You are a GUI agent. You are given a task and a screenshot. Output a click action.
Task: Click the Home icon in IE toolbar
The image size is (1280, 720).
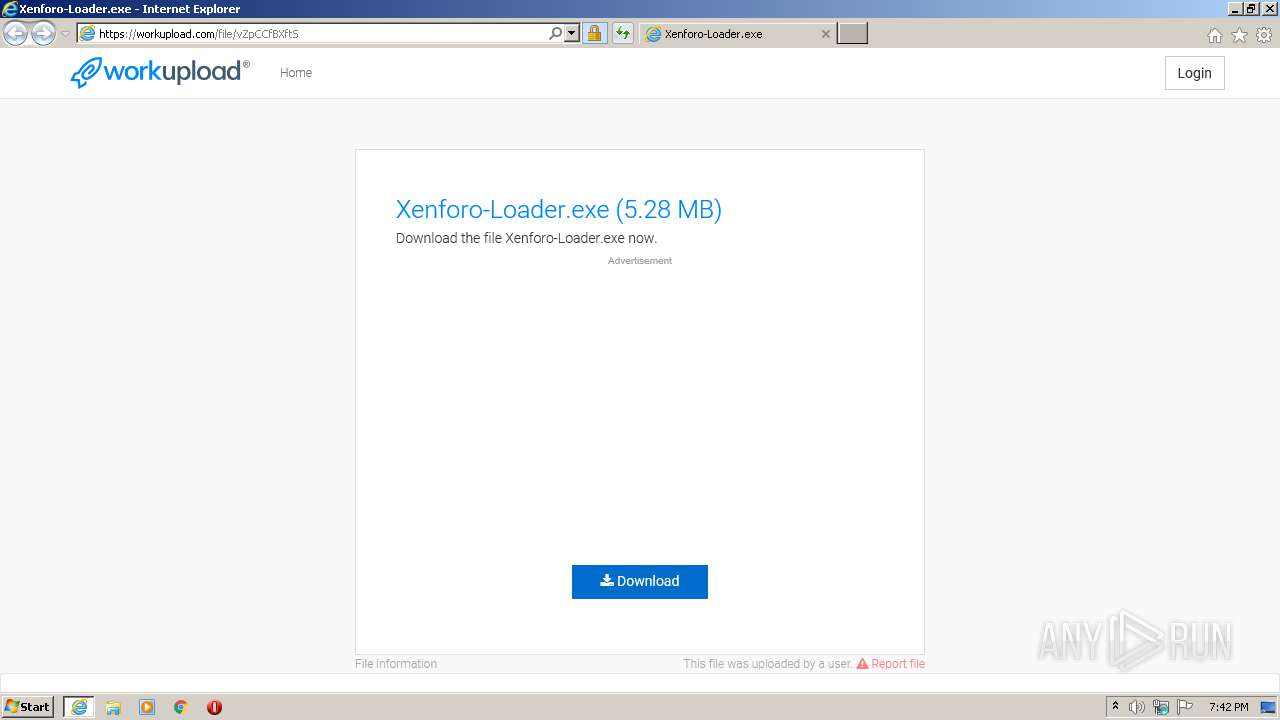click(1214, 35)
